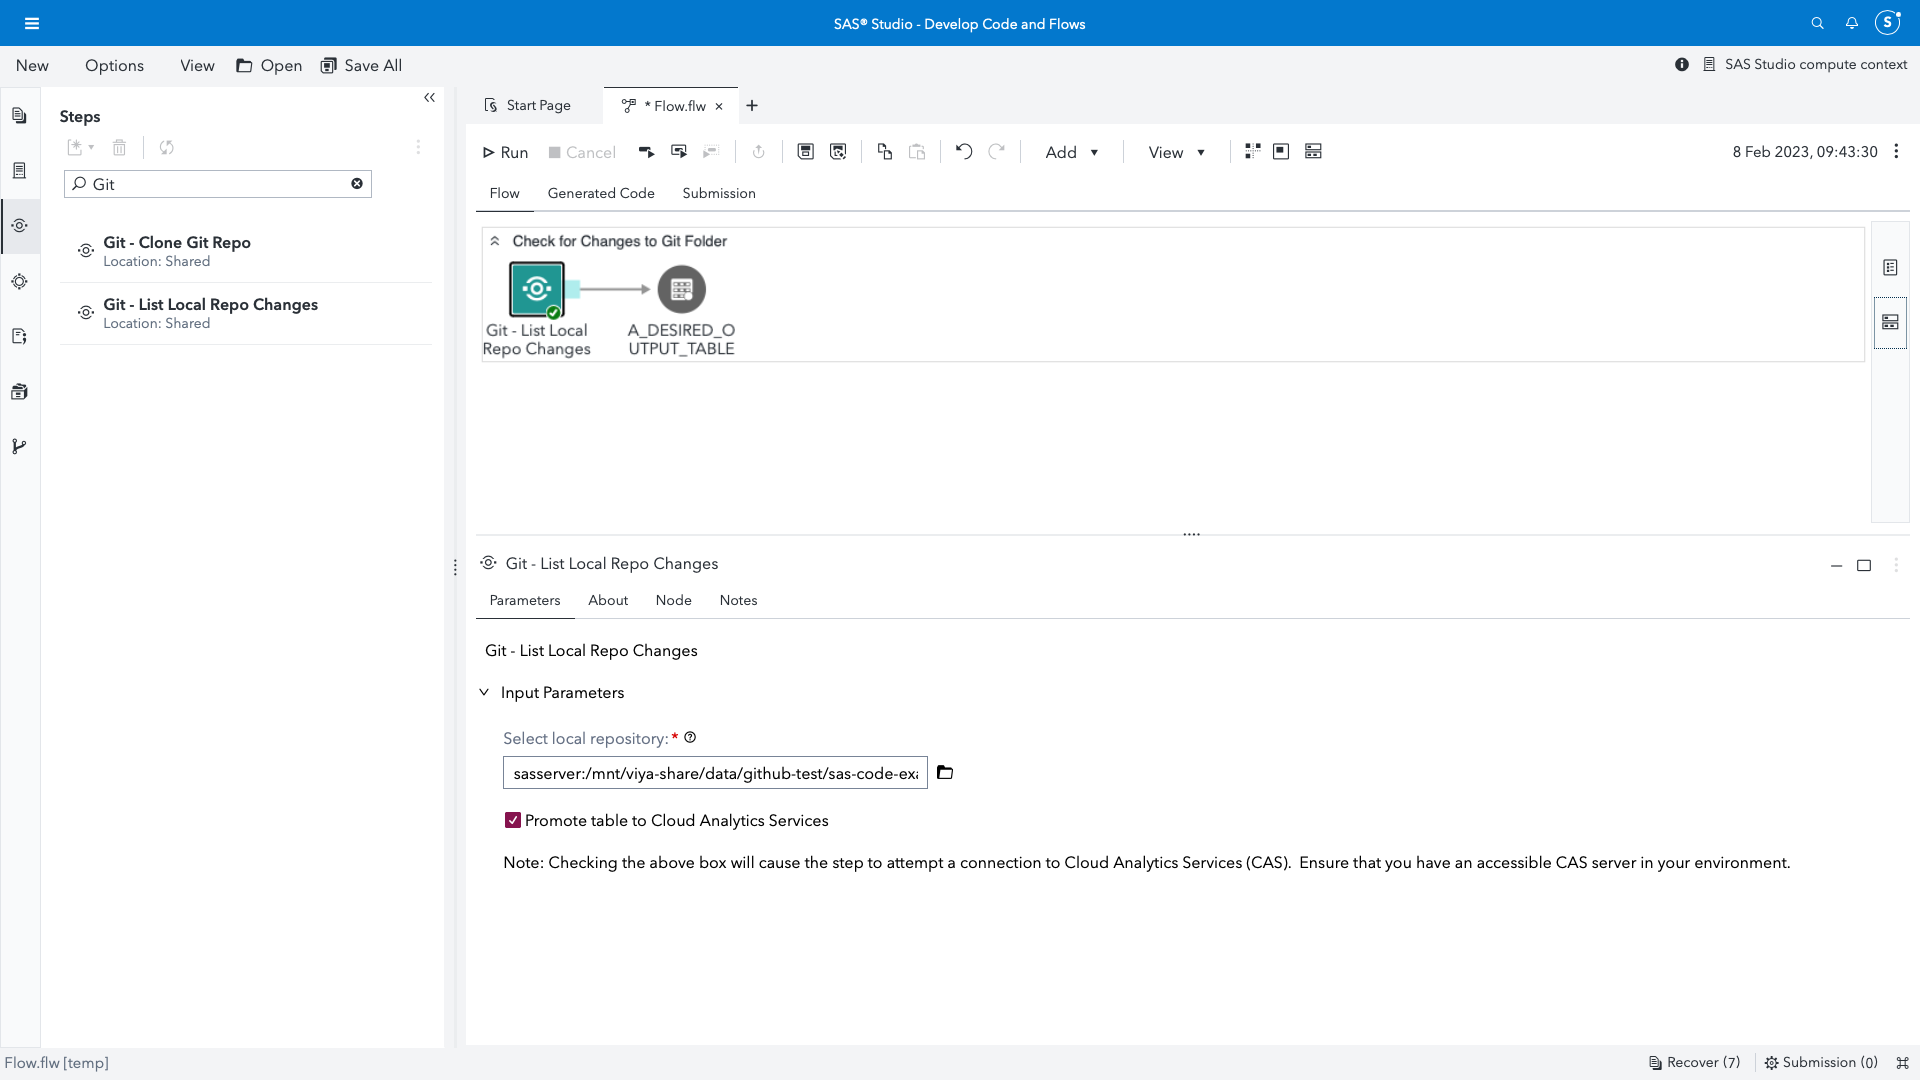Click Save All button
1920x1080 pixels.
coord(361,65)
